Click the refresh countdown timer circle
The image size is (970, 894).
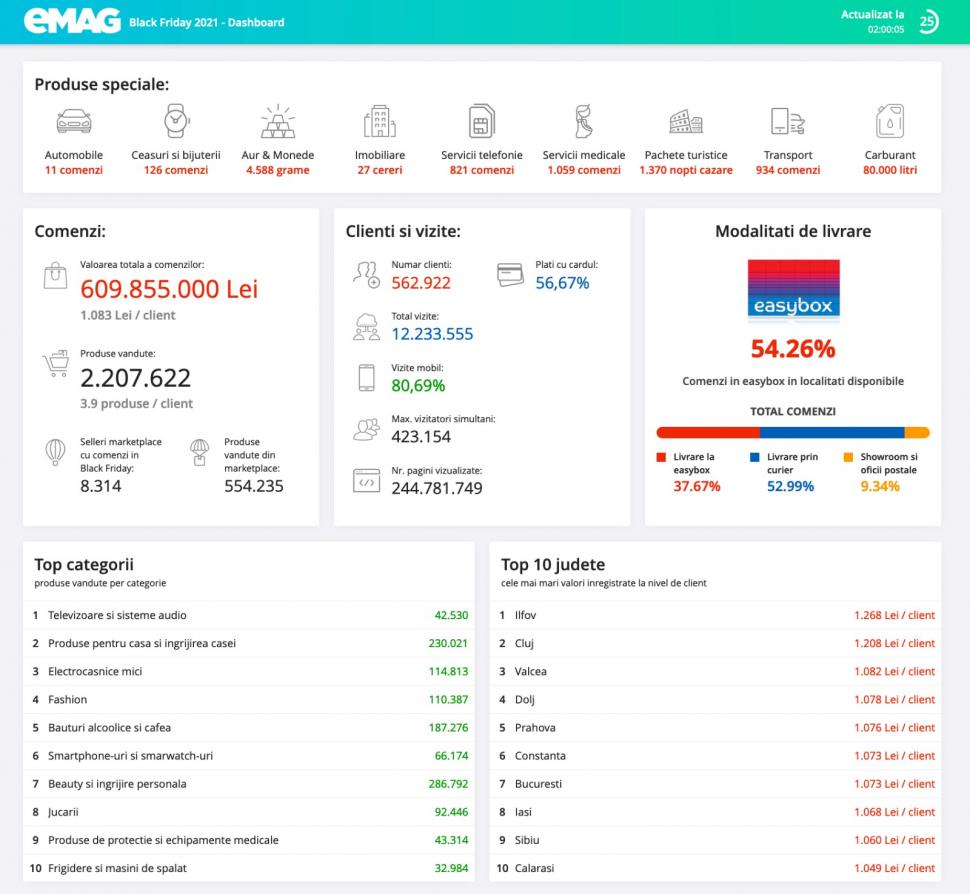928,22
